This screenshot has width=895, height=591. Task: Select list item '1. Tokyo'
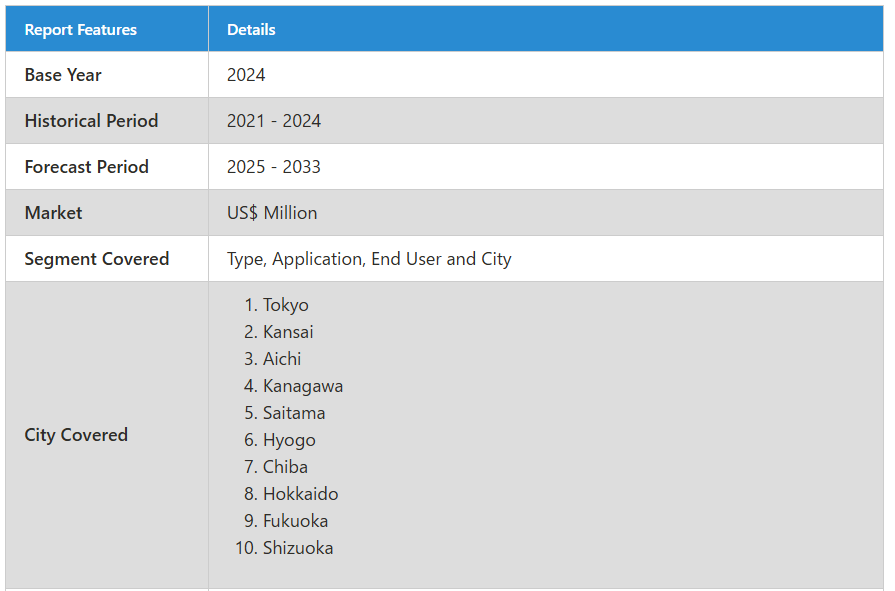276,305
